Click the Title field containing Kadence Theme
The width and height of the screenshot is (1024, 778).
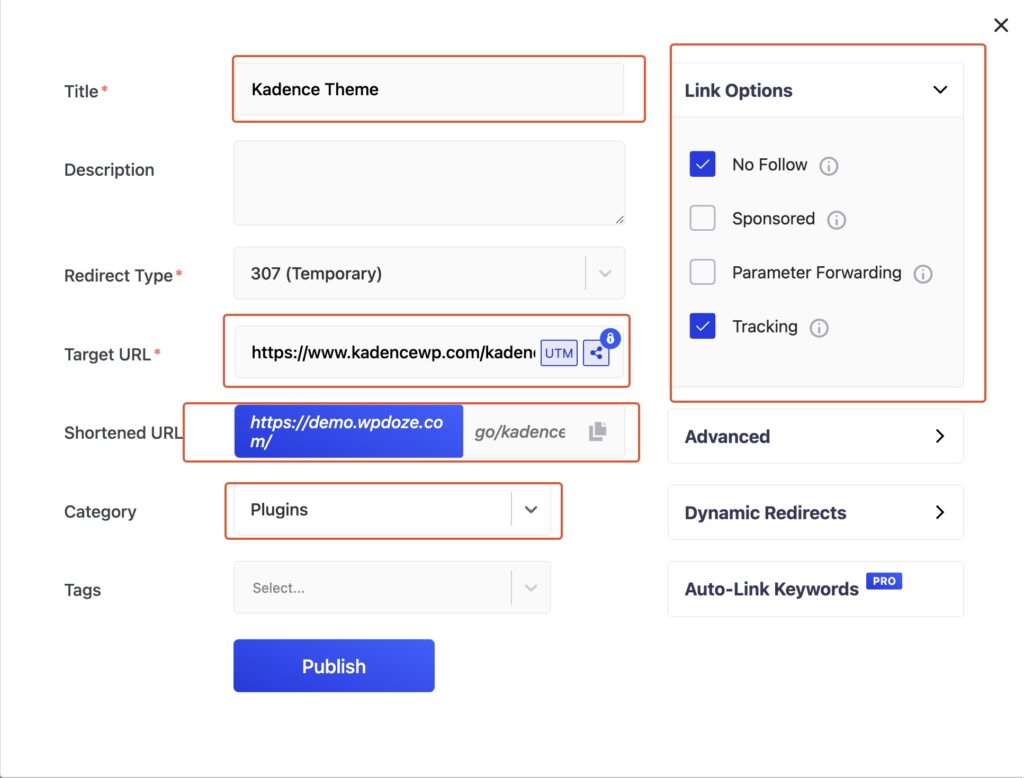428,89
